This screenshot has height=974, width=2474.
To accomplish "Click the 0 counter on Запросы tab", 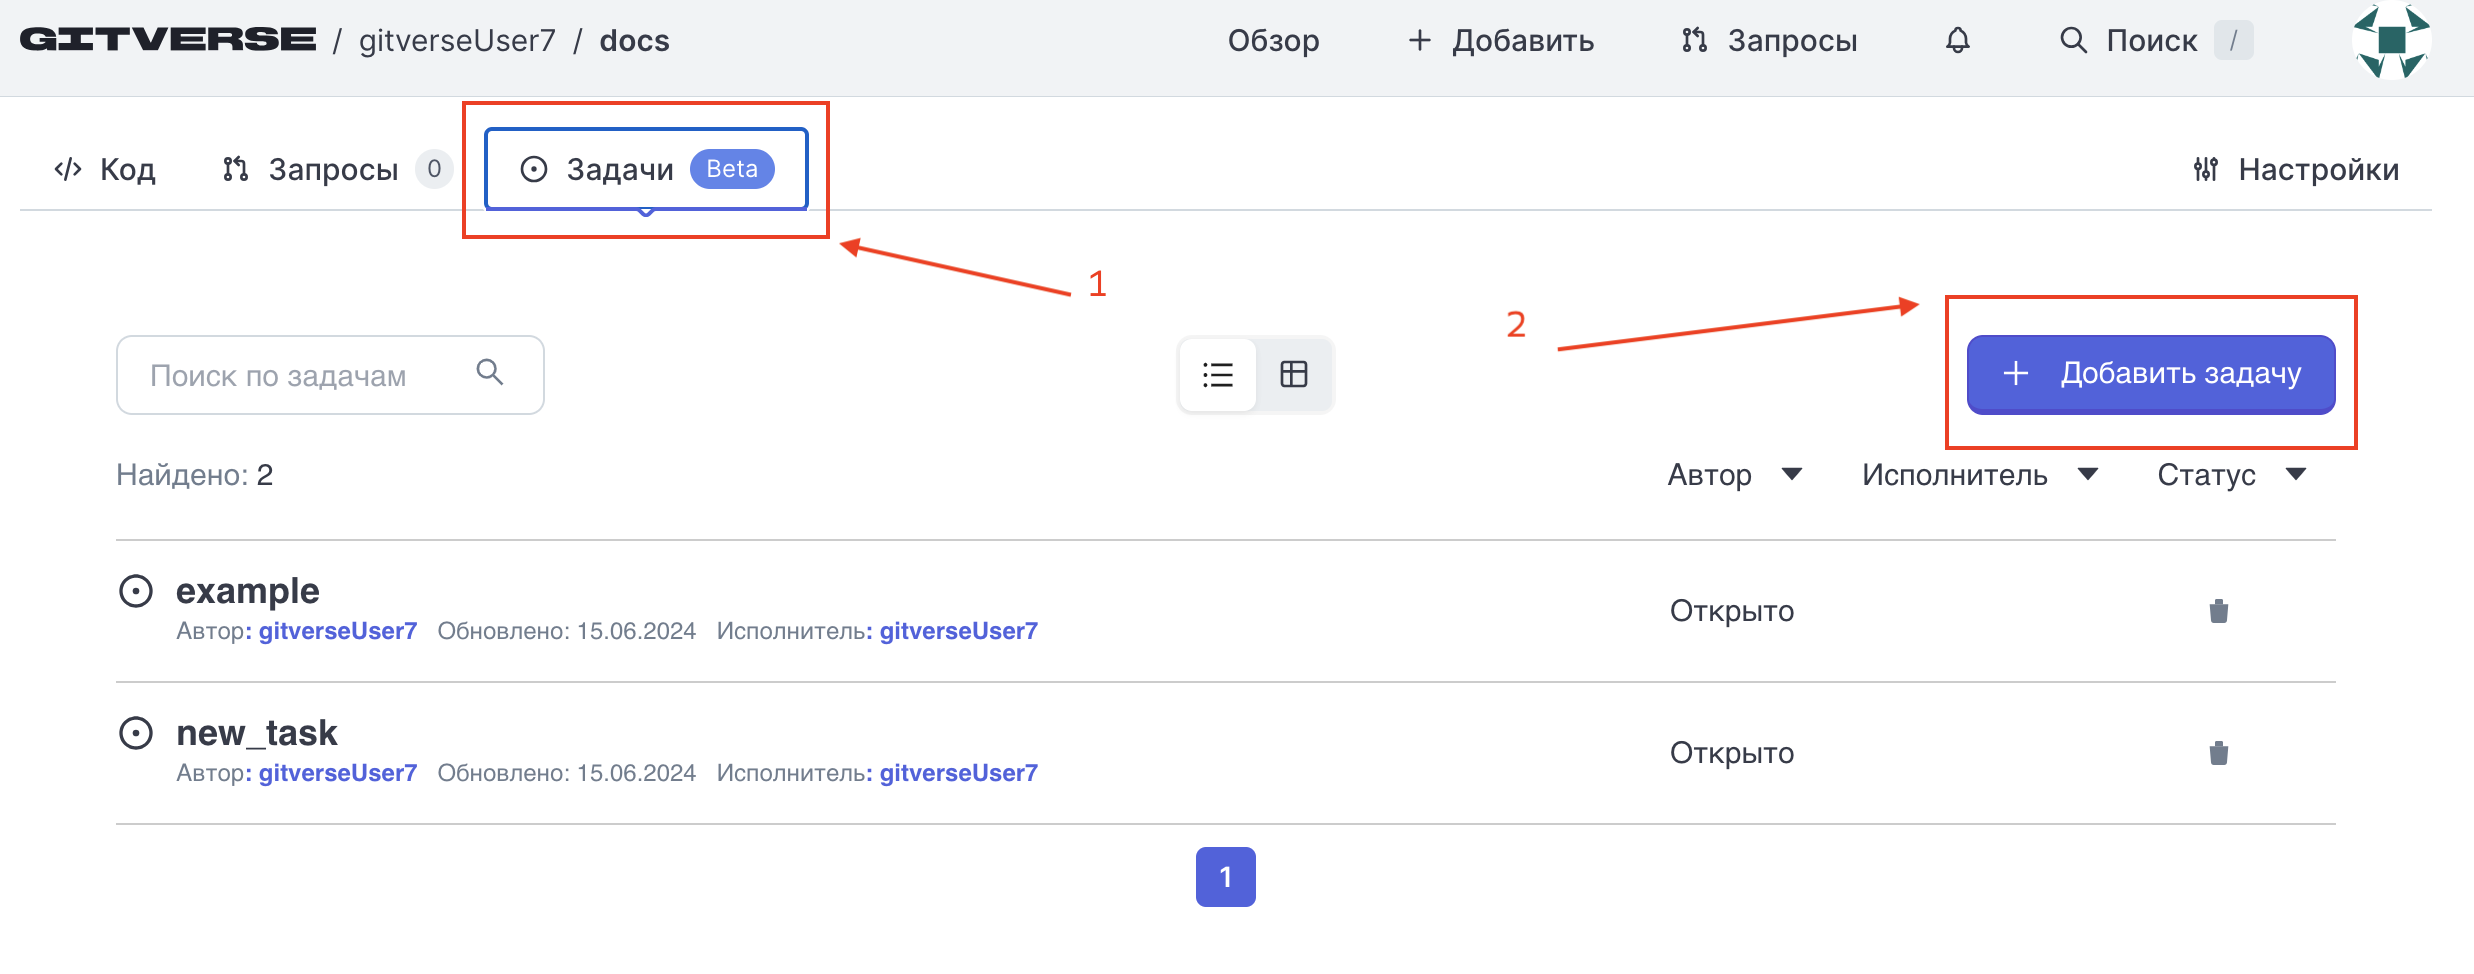I will coord(434,169).
